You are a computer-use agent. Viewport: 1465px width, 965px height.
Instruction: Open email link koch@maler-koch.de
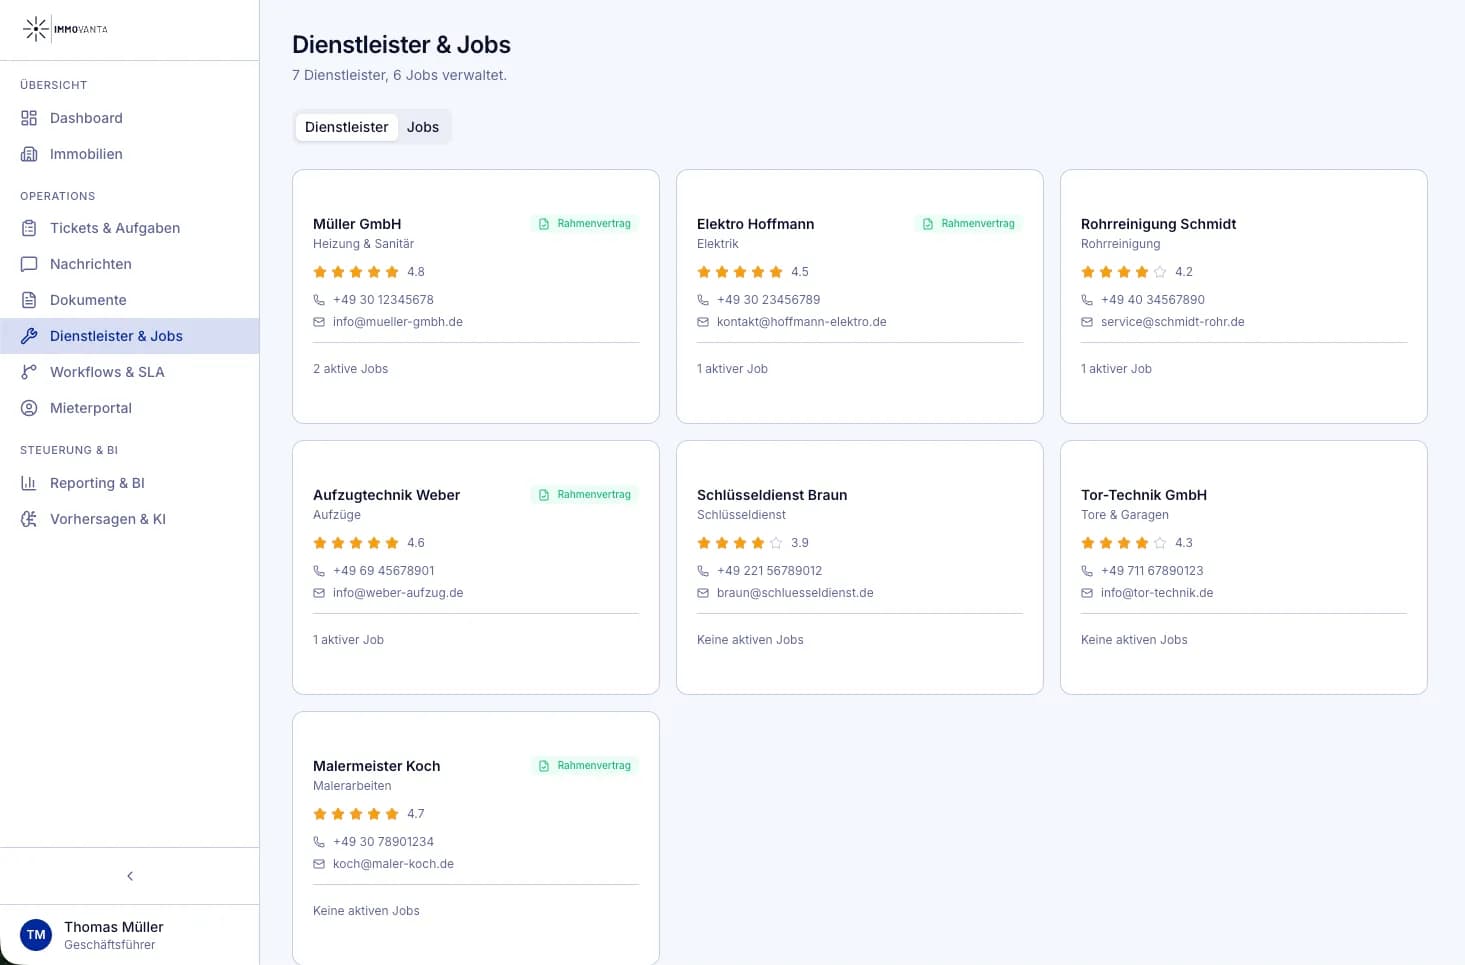click(393, 863)
